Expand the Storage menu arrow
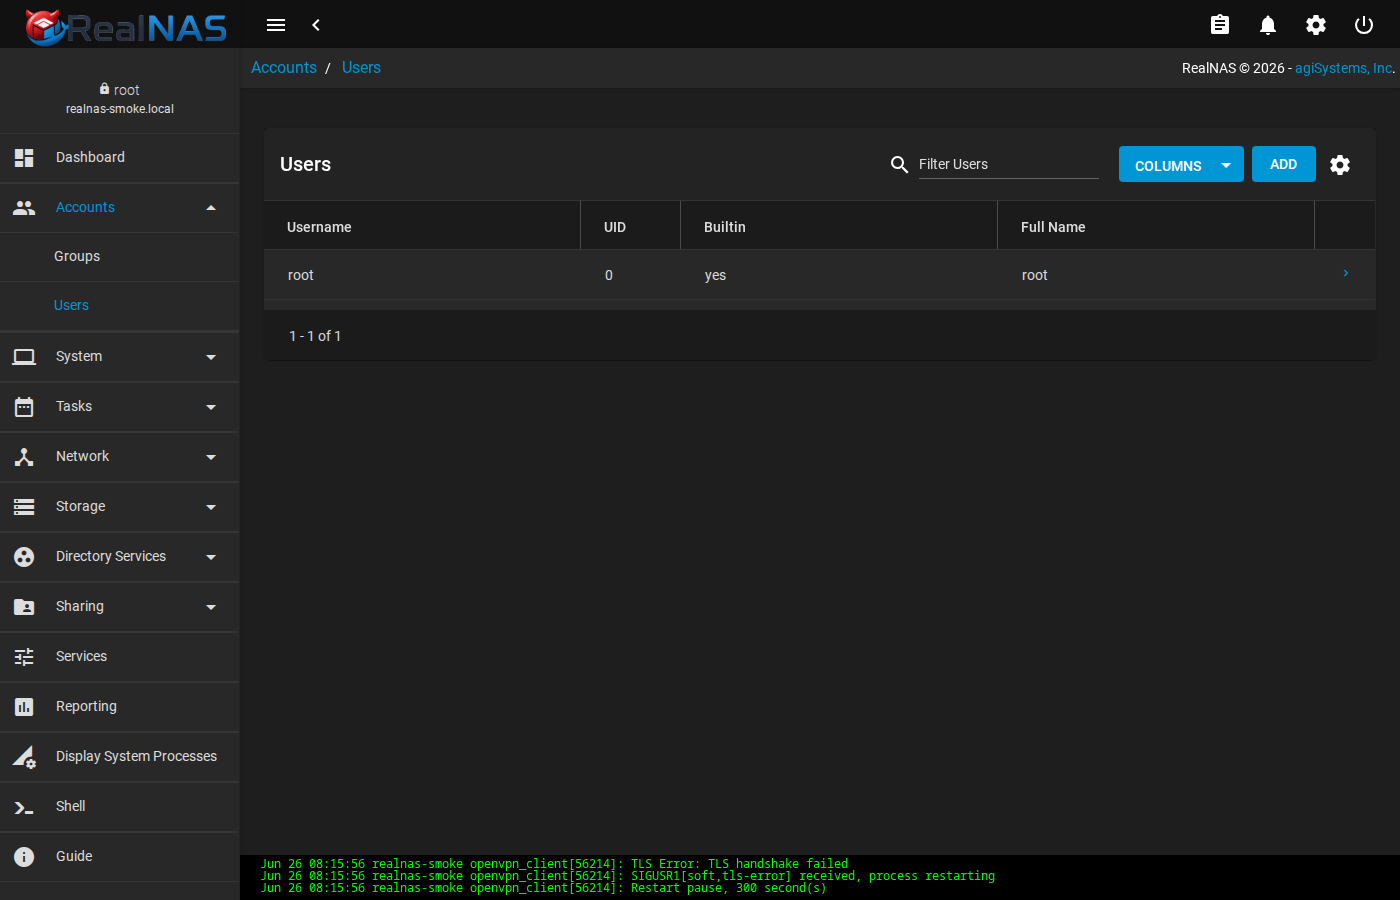 pos(211,507)
